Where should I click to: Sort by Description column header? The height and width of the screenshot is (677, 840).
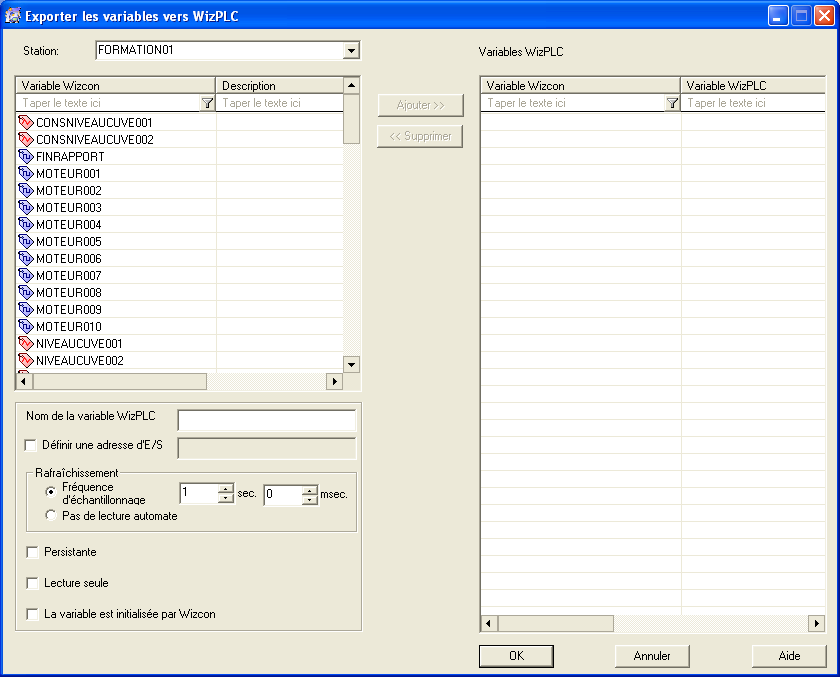click(279, 86)
